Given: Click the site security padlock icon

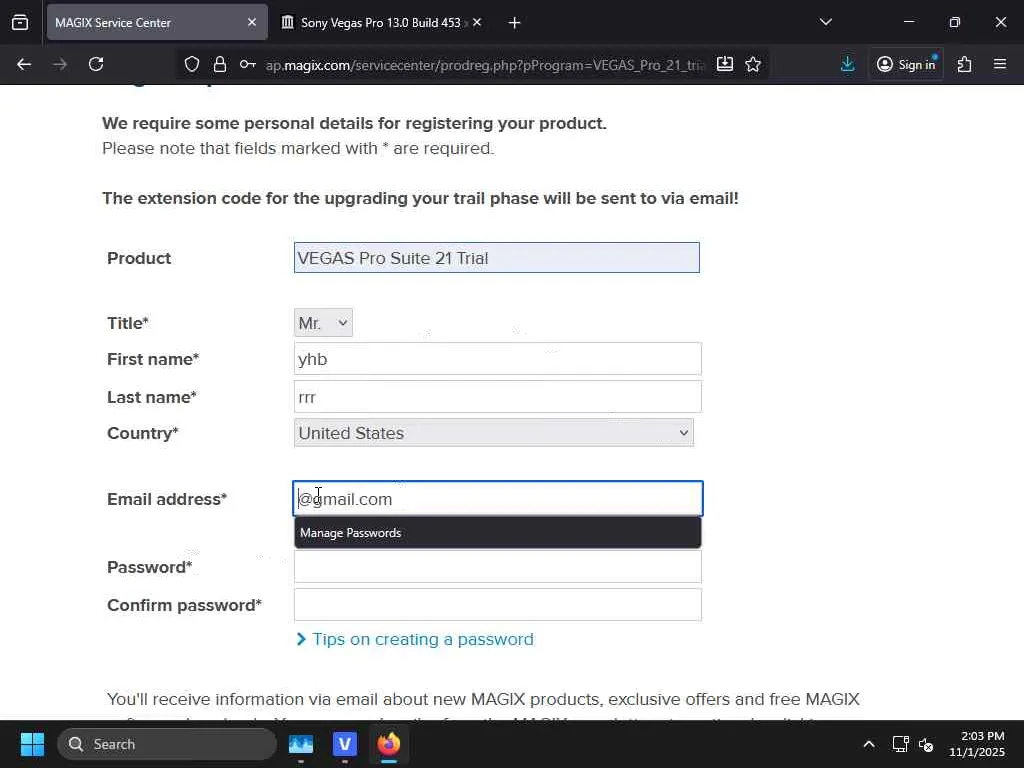Looking at the screenshot, I should [x=220, y=64].
